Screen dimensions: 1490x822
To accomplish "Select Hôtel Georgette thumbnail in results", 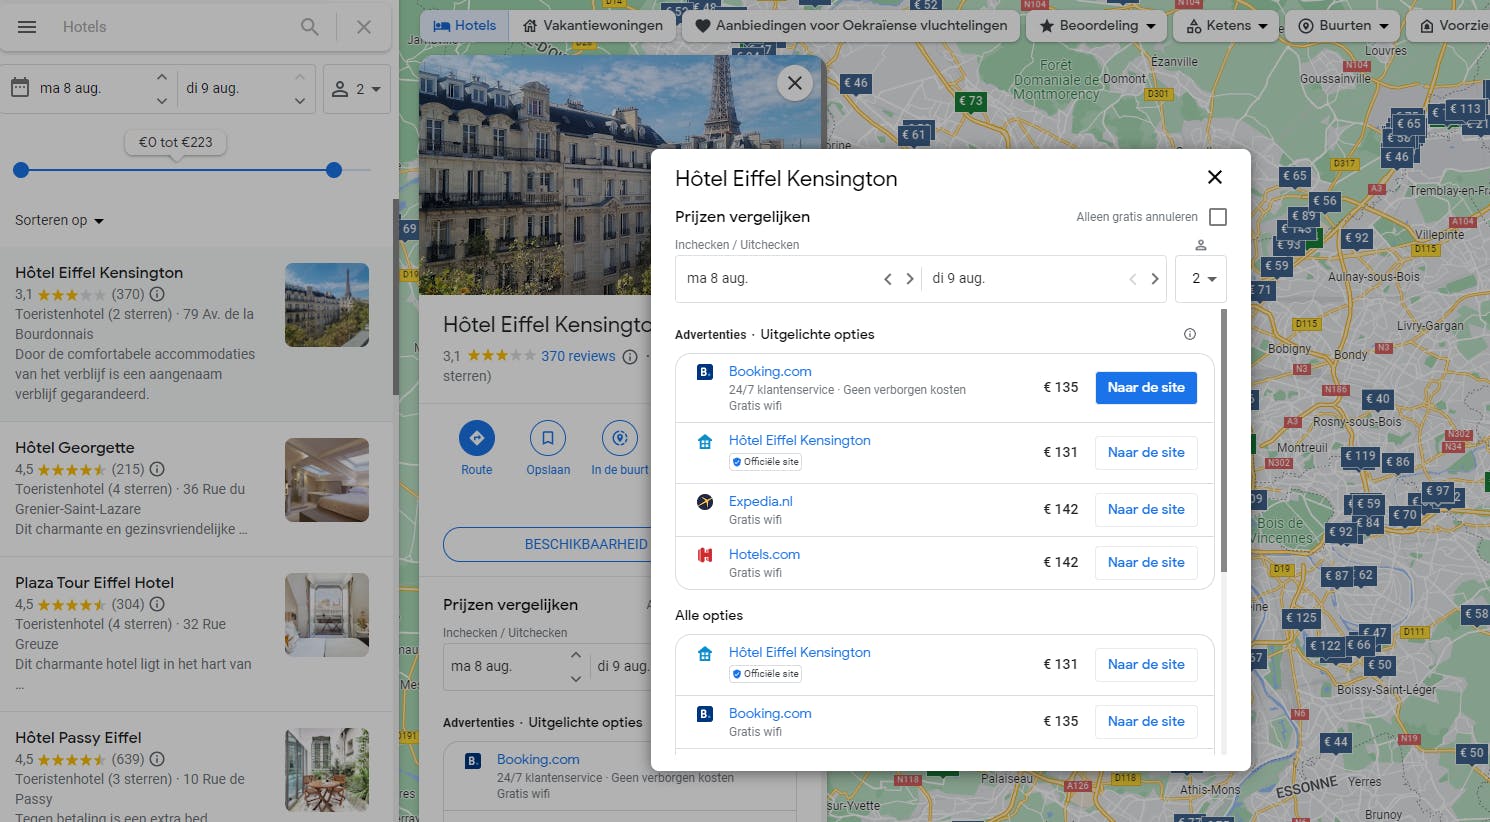I will tap(327, 480).
